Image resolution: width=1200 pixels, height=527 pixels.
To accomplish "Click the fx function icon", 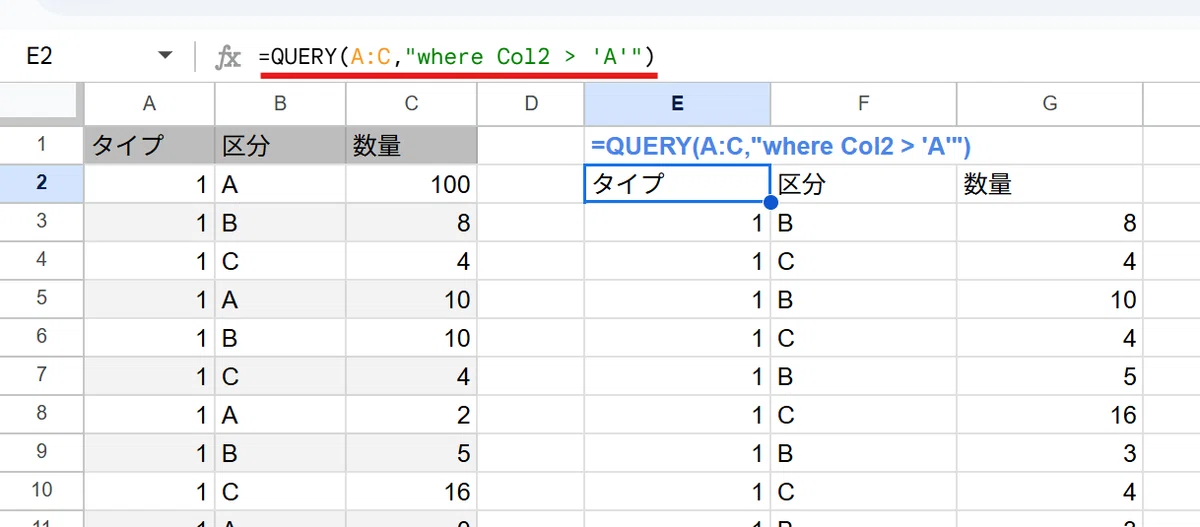I will coord(228,57).
